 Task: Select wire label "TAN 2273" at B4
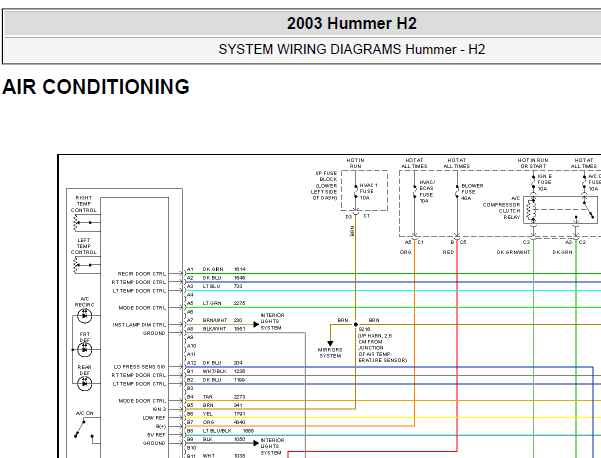click(224, 397)
